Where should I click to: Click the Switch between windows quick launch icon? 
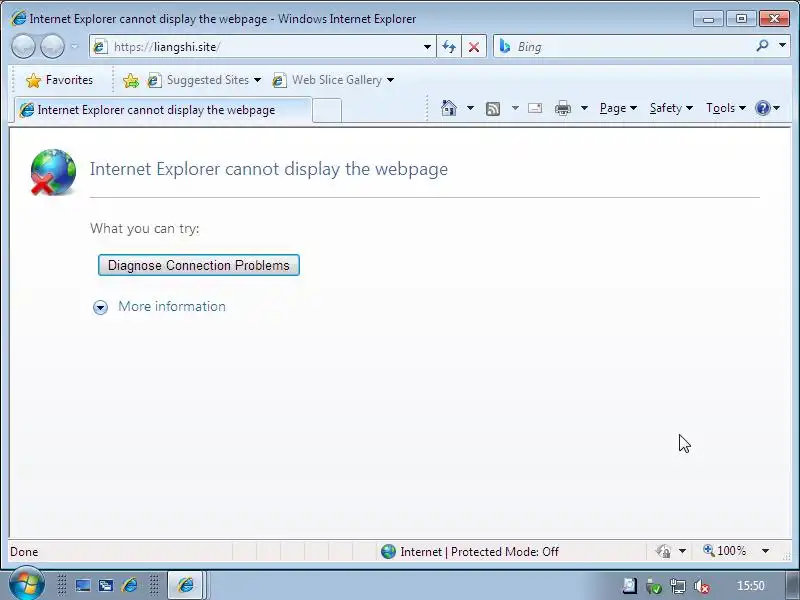[x=106, y=585]
